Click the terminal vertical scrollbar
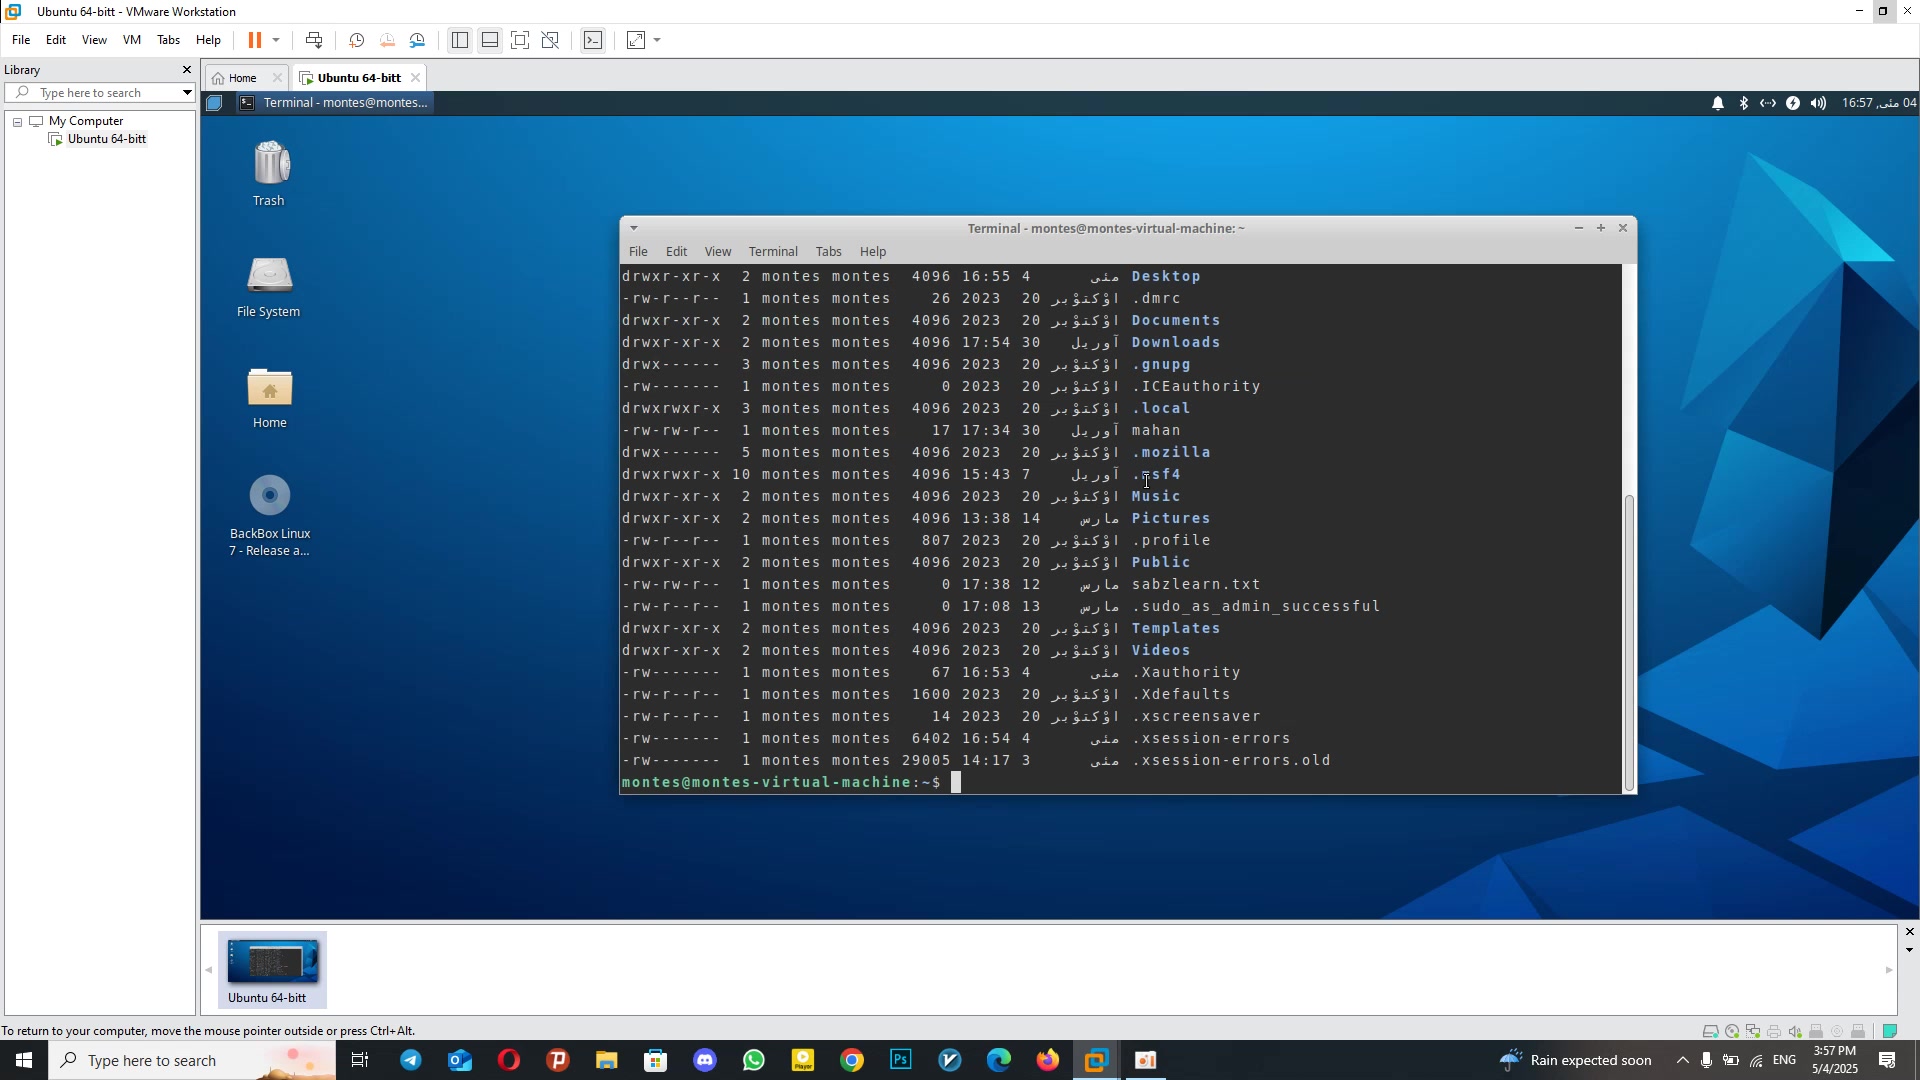 pos(1629,640)
